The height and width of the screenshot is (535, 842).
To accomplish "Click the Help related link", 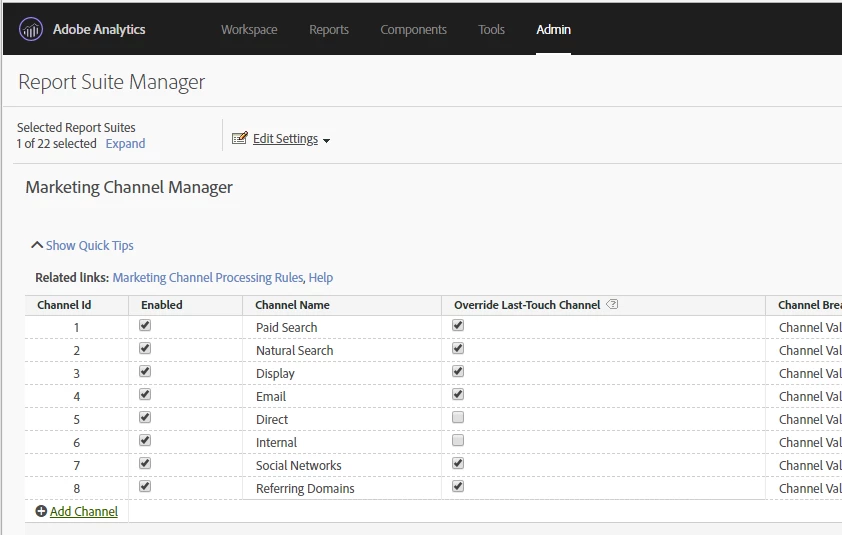I will (321, 277).
